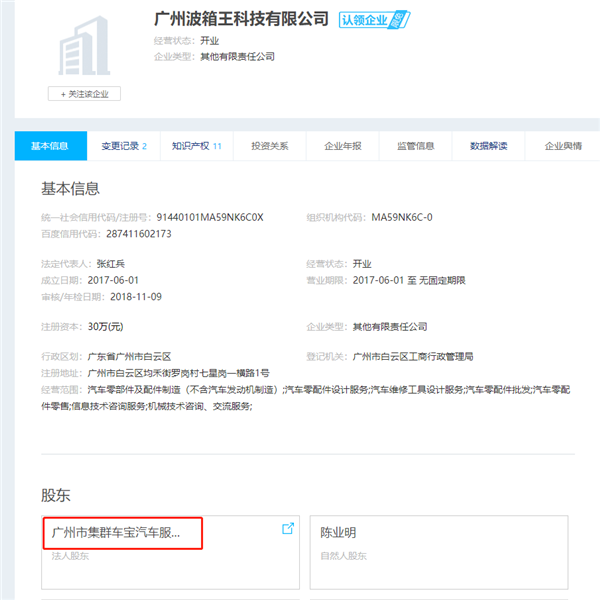Go to the 投资关系 tab

click(x=270, y=146)
